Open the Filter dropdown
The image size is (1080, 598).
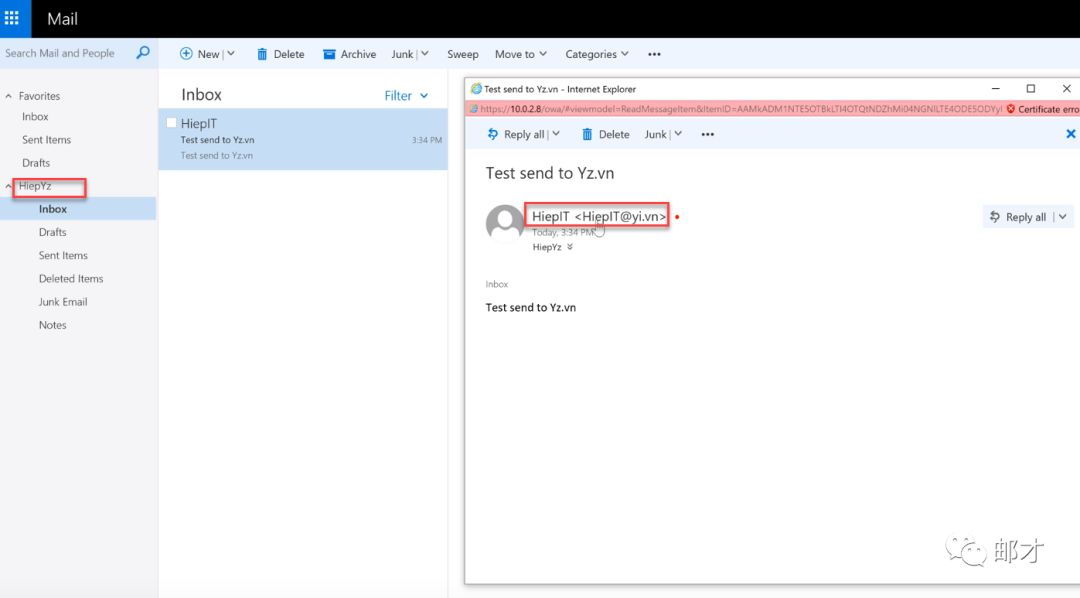click(x=406, y=96)
